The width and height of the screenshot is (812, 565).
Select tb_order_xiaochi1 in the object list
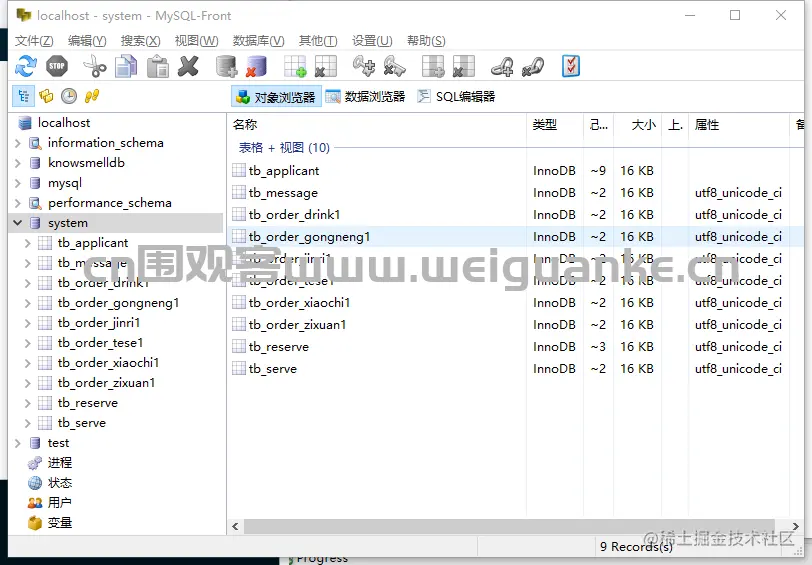pyautogui.click(x=299, y=303)
